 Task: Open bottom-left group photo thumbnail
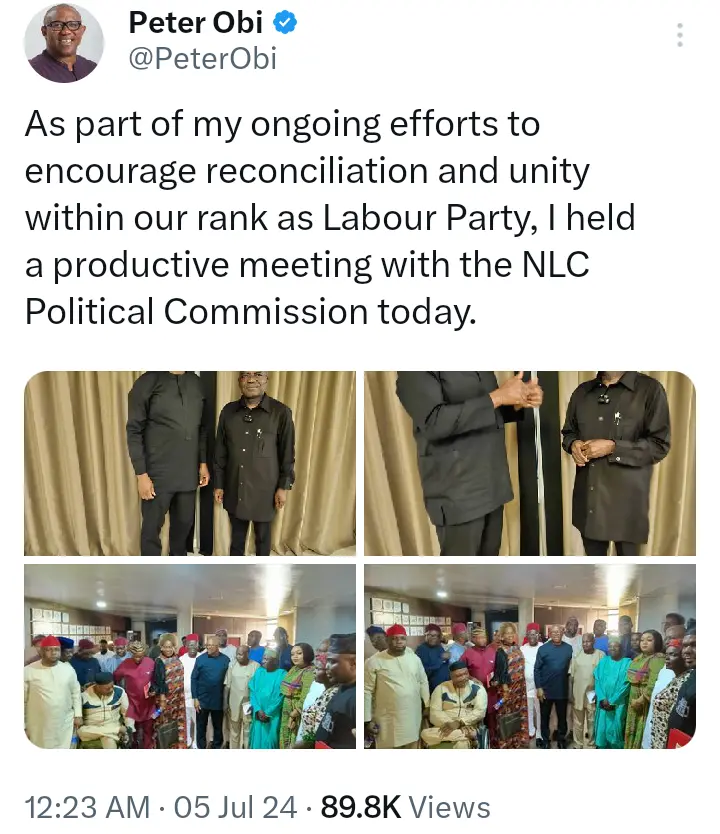click(x=190, y=656)
